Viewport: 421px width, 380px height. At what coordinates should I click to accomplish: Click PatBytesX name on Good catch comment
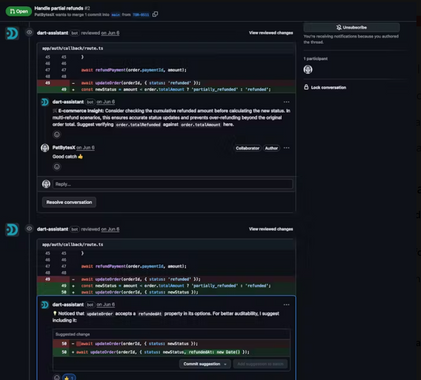point(64,148)
